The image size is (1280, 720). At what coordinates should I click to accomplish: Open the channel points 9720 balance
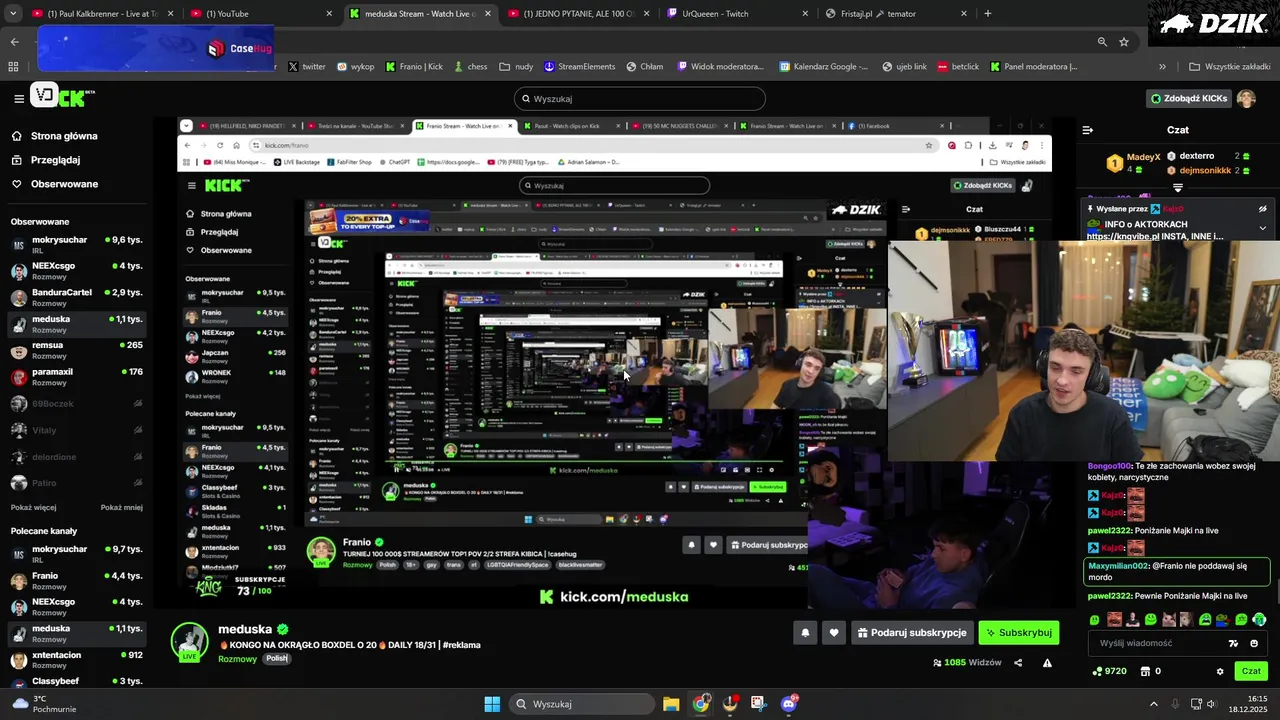pyautogui.click(x=1110, y=671)
